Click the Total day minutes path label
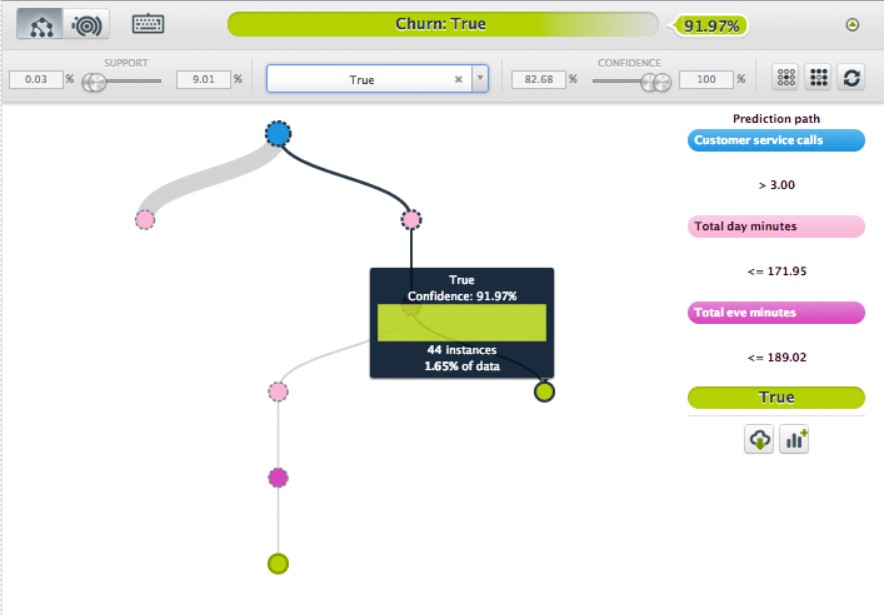Screen dimensions: 884x615 point(776,226)
